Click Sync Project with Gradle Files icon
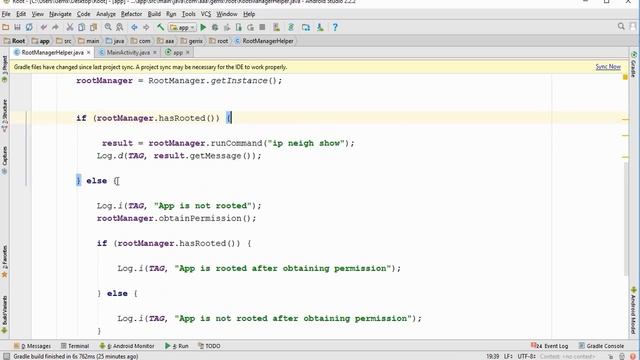This screenshot has width=640, height=360. click(291, 27)
